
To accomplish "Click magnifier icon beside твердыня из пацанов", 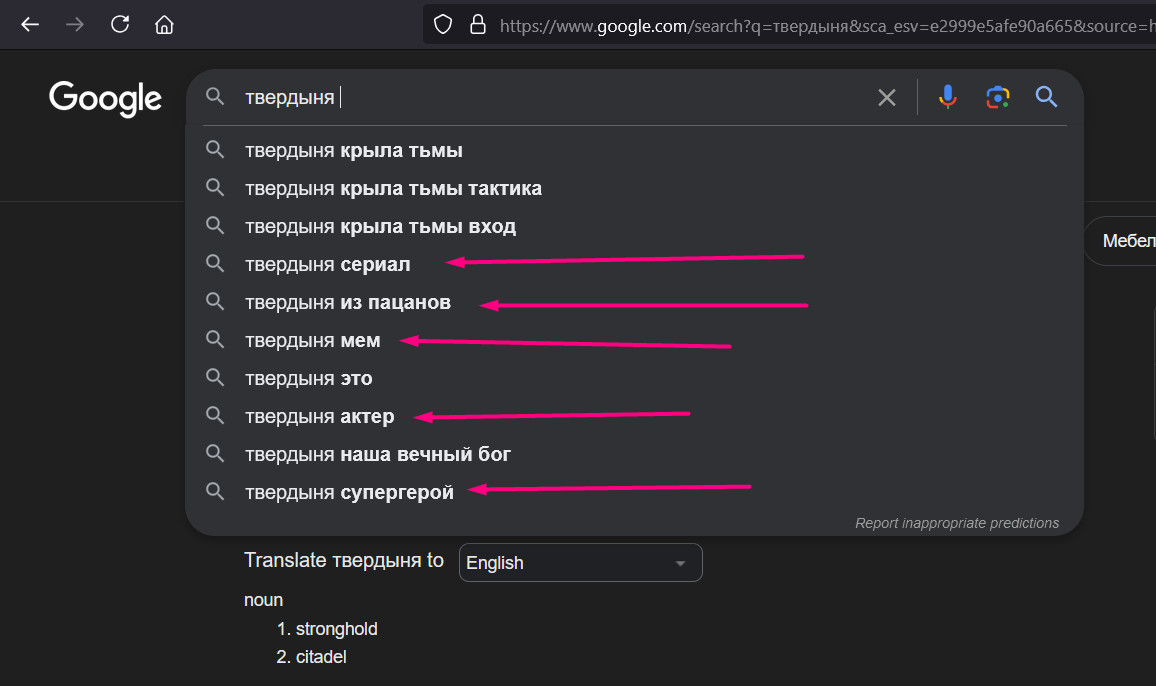I will 215,301.
